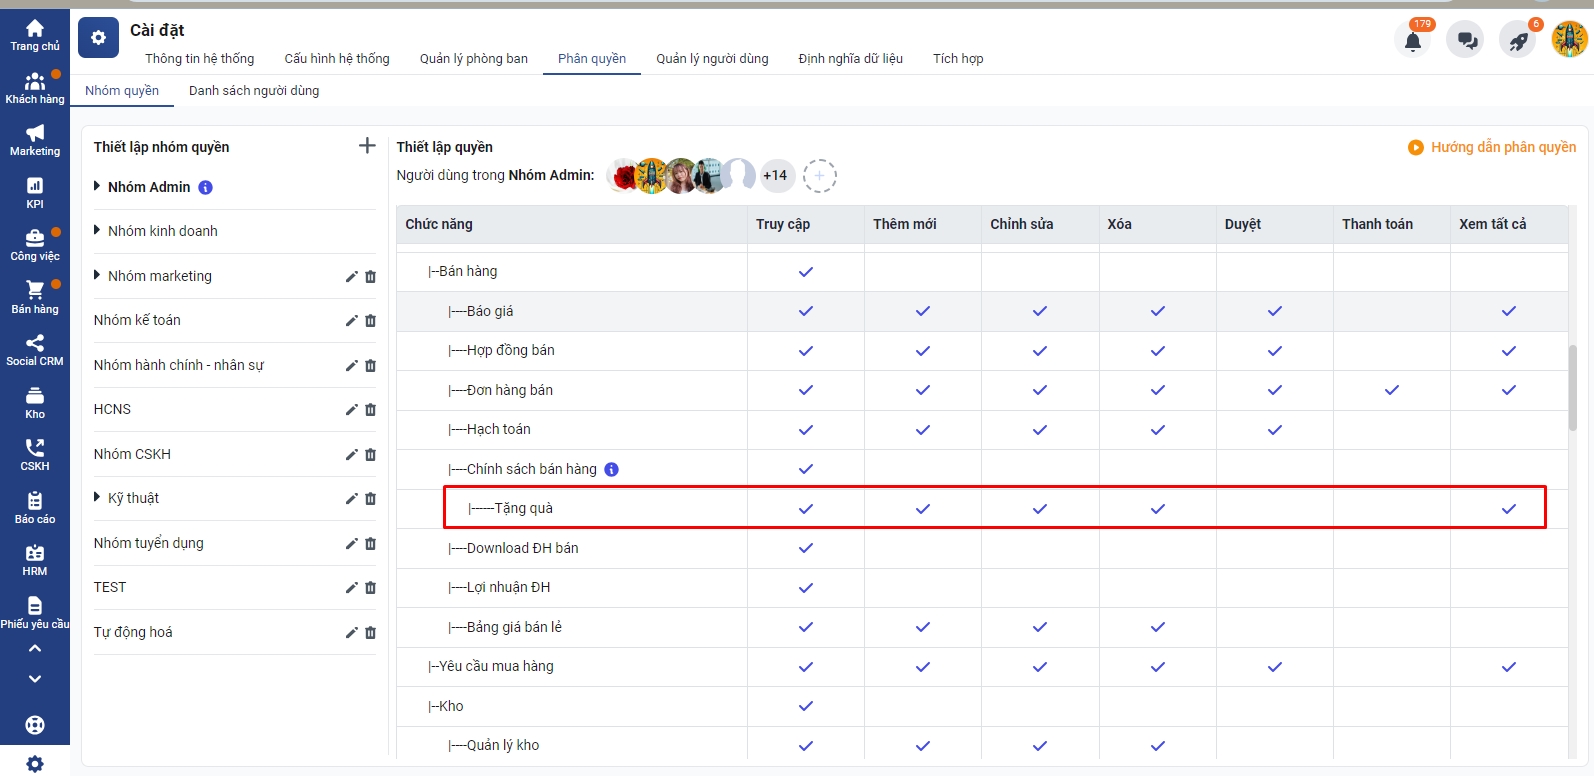Show info icon next to Chính sách bán hàng
The height and width of the screenshot is (776, 1594).
tap(612, 470)
